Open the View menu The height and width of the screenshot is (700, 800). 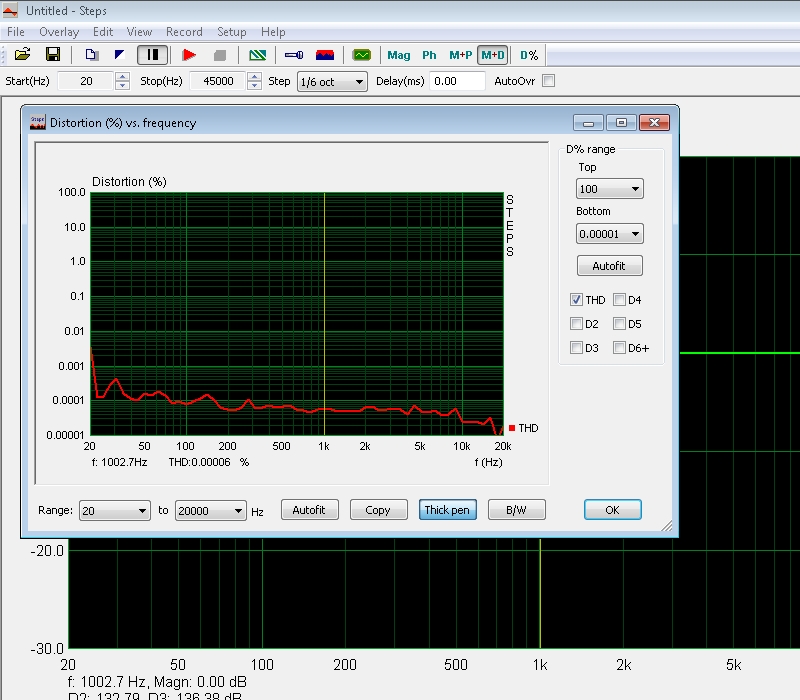pos(139,32)
